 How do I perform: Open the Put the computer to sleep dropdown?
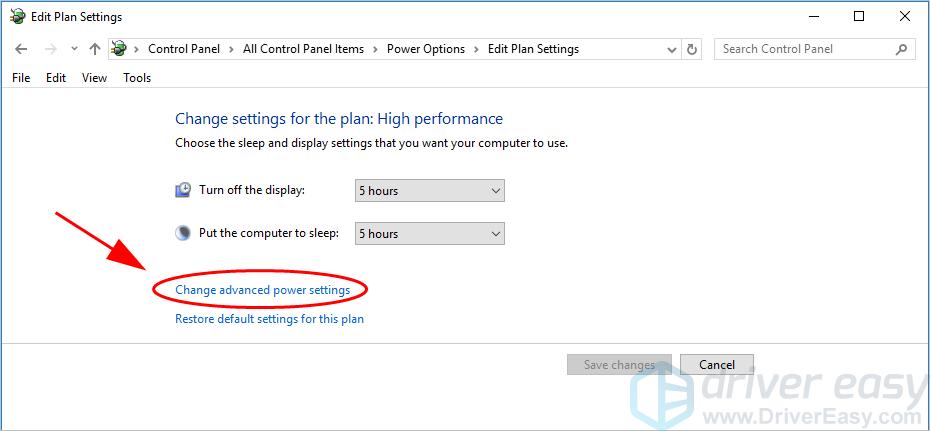429,233
